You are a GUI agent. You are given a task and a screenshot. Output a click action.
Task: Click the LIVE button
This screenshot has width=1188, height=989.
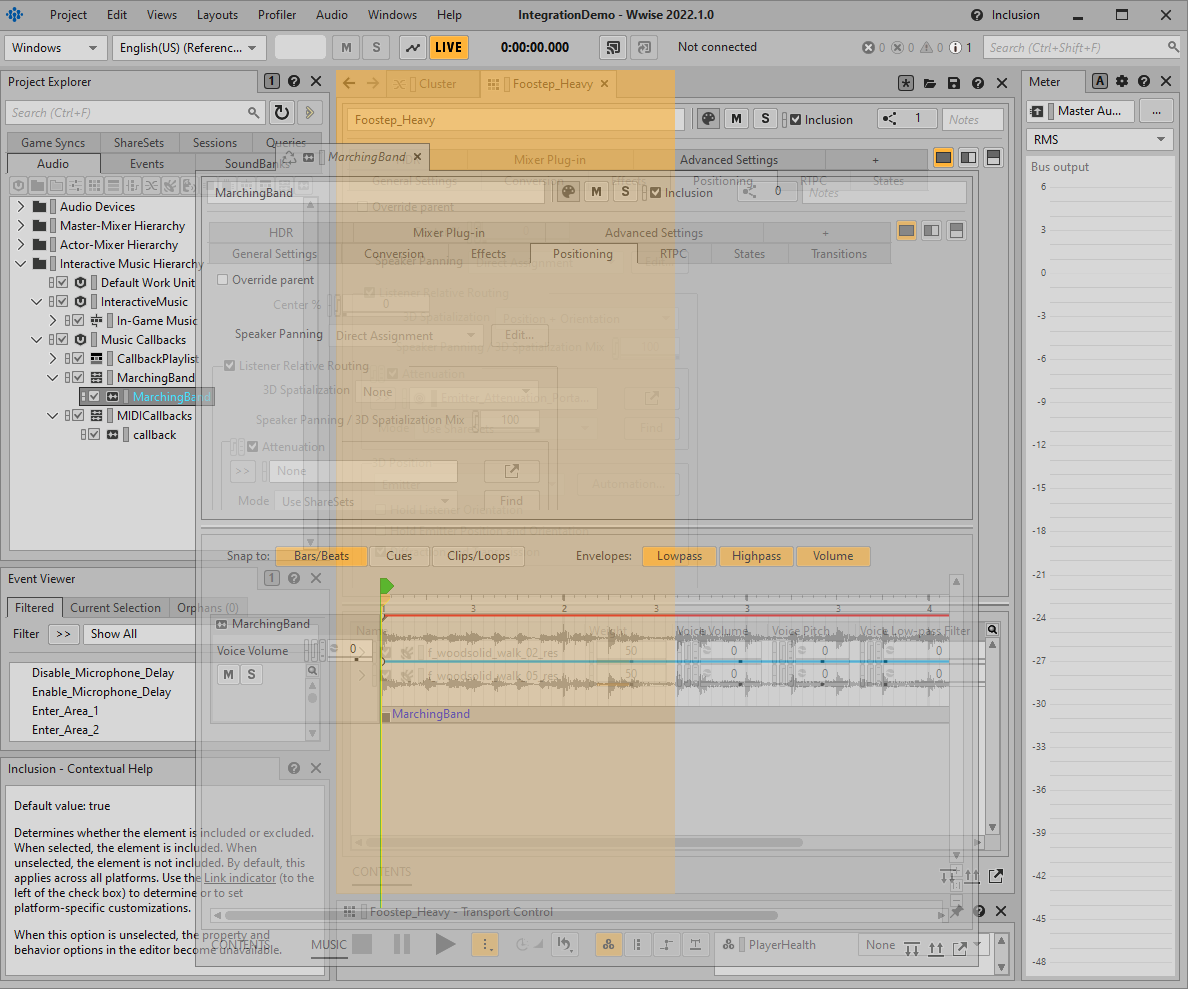pyautogui.click(x=449, y=48)
